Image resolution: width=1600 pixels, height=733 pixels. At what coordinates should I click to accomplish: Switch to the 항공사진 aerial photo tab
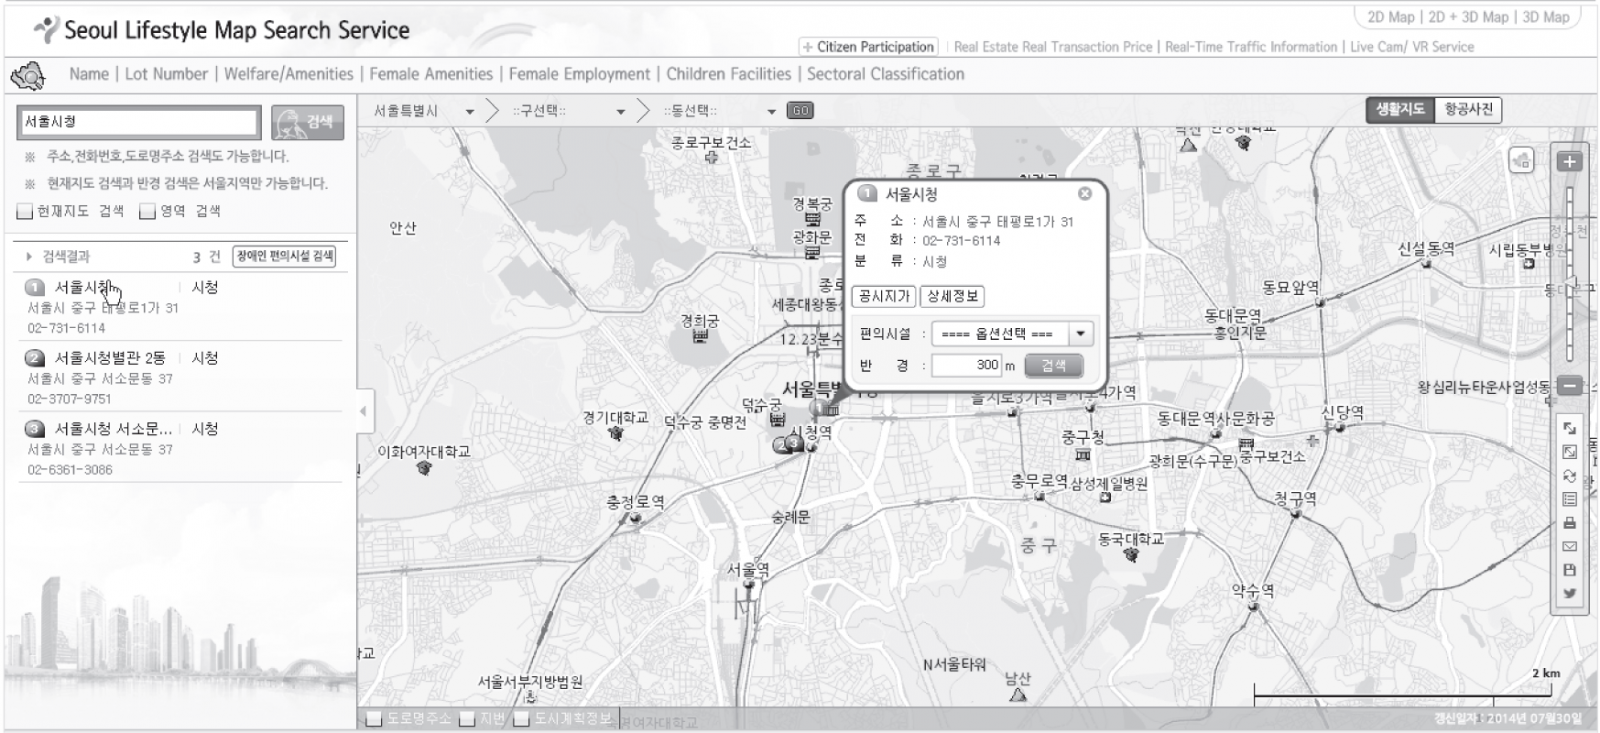tap(1467, 110)
